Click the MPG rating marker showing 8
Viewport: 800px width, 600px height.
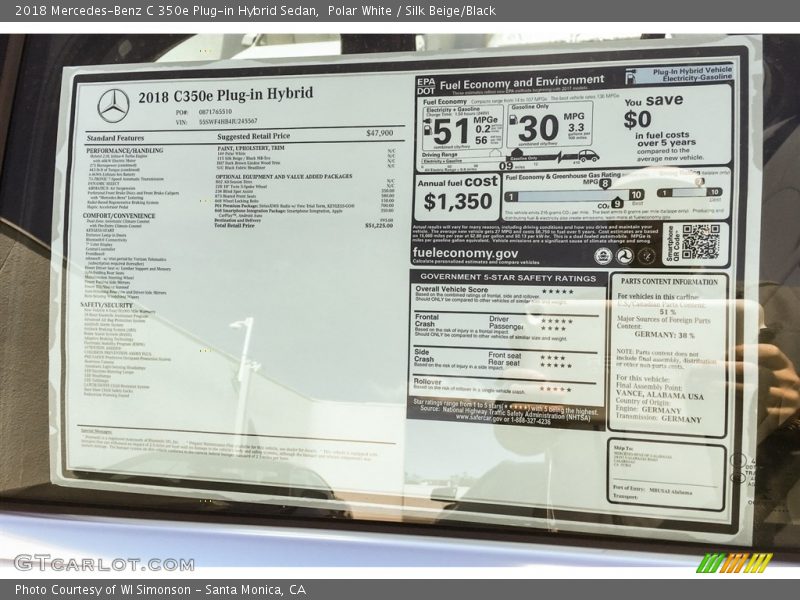pos(605,184)
